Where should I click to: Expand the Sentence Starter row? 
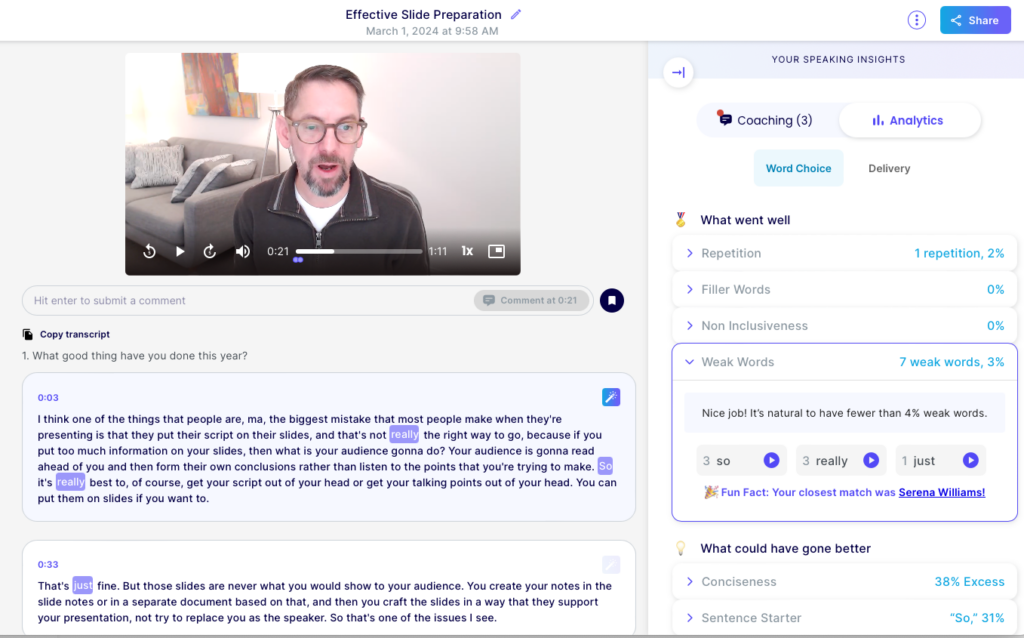pos(844,618)
